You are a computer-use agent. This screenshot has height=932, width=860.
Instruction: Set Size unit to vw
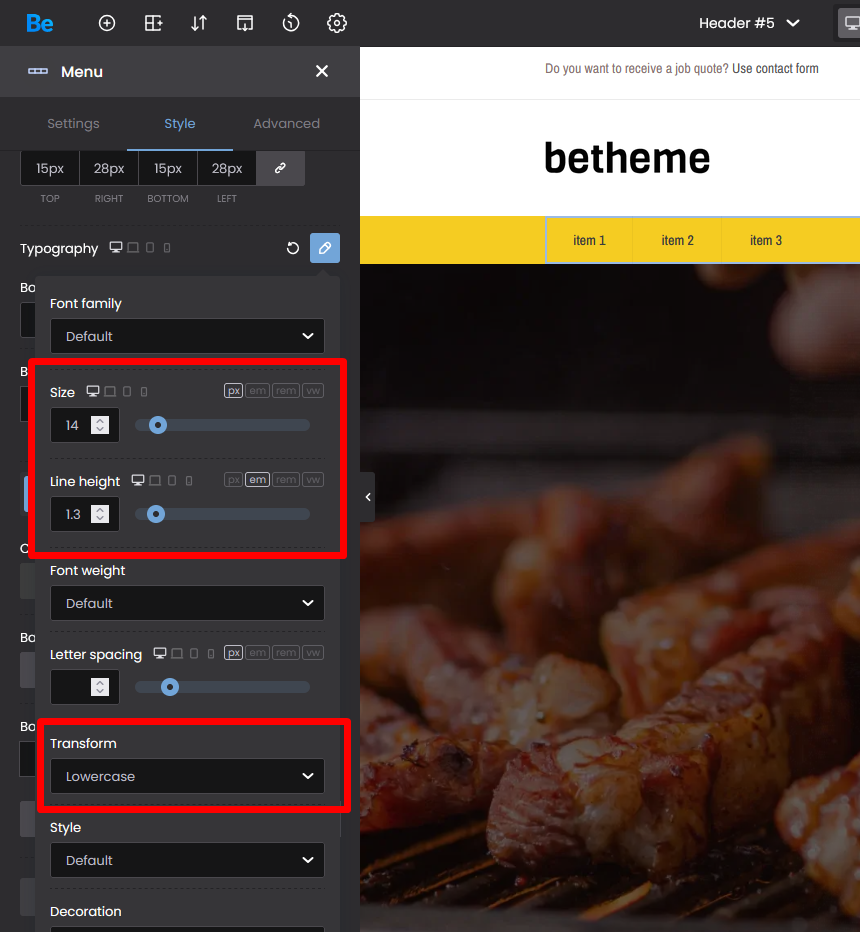tap(313, 391)
